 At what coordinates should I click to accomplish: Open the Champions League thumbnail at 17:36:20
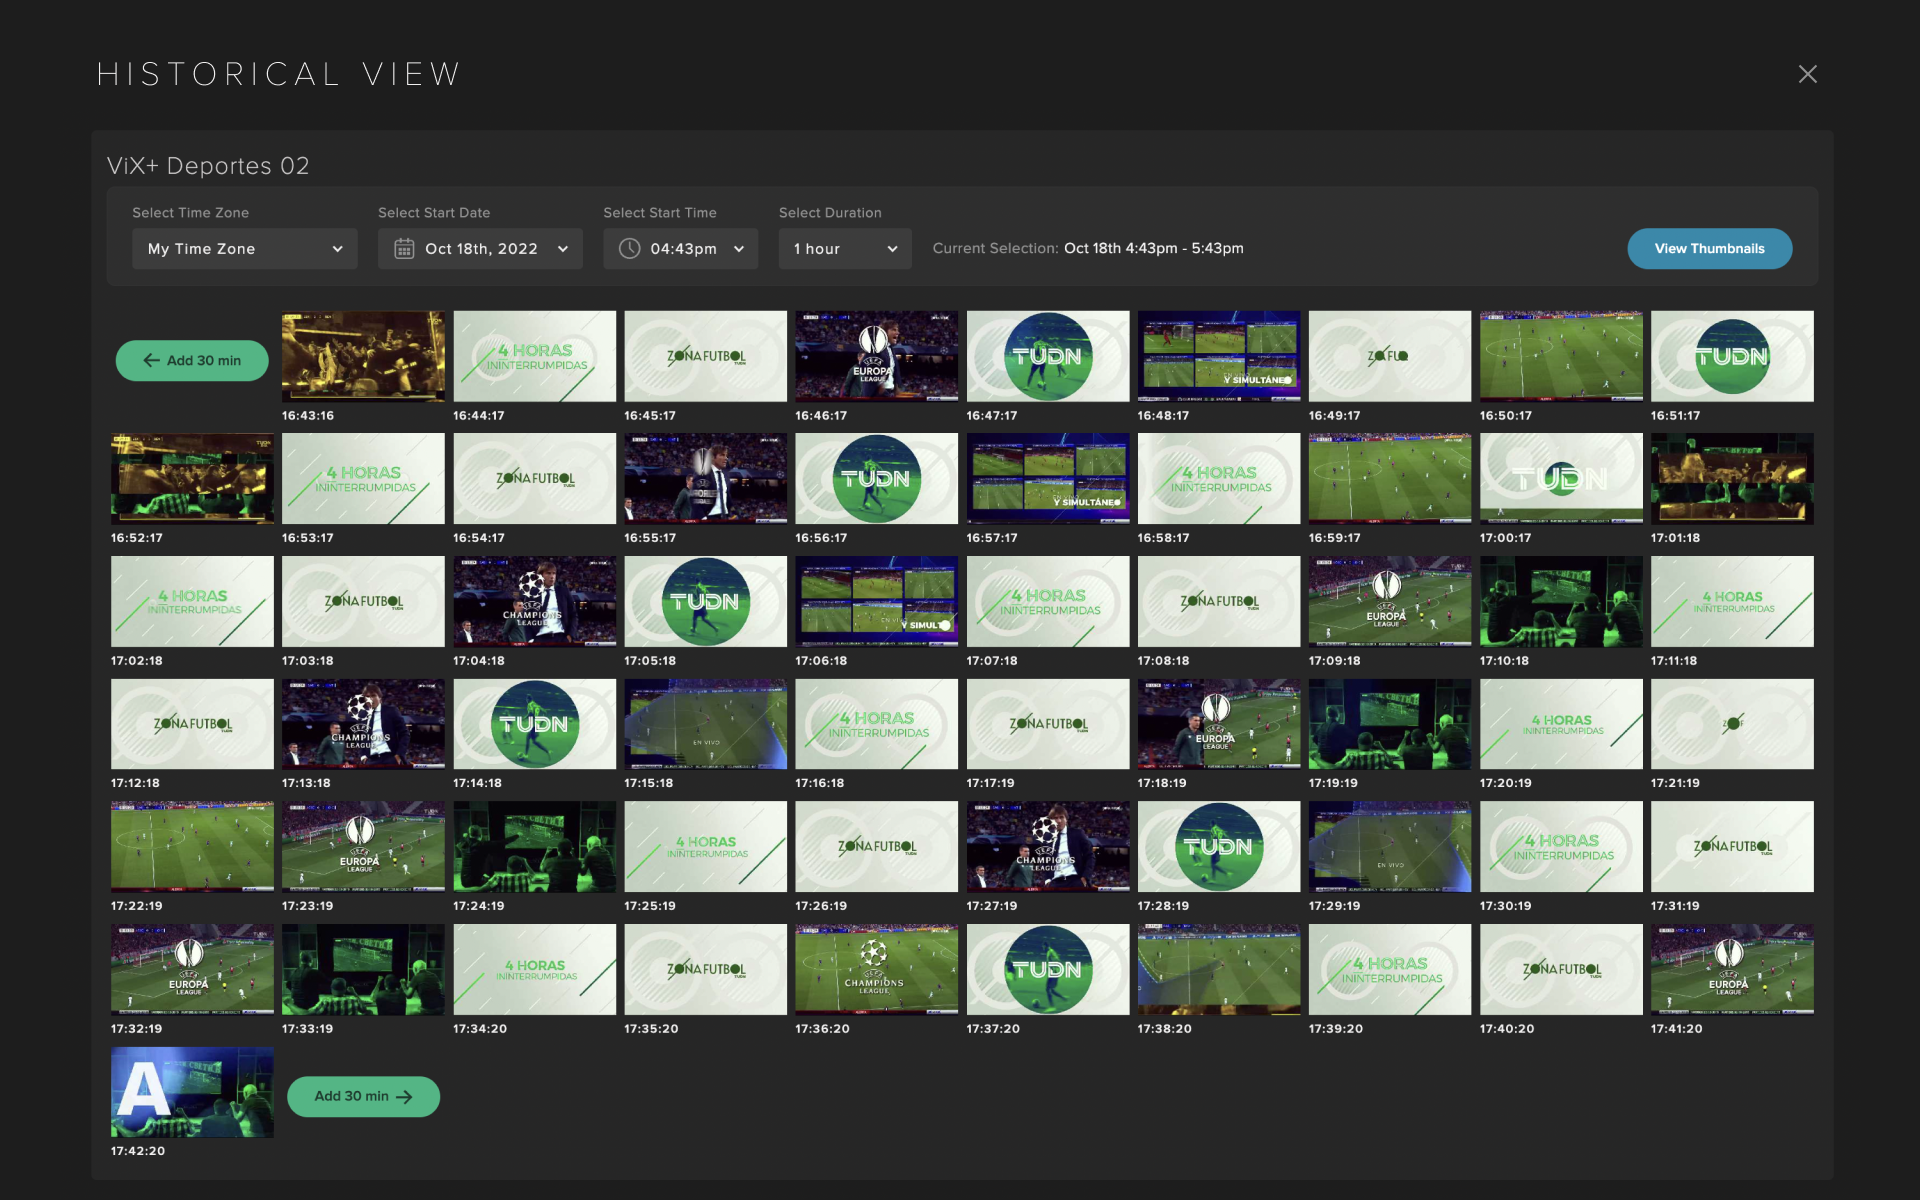(876, 970)
